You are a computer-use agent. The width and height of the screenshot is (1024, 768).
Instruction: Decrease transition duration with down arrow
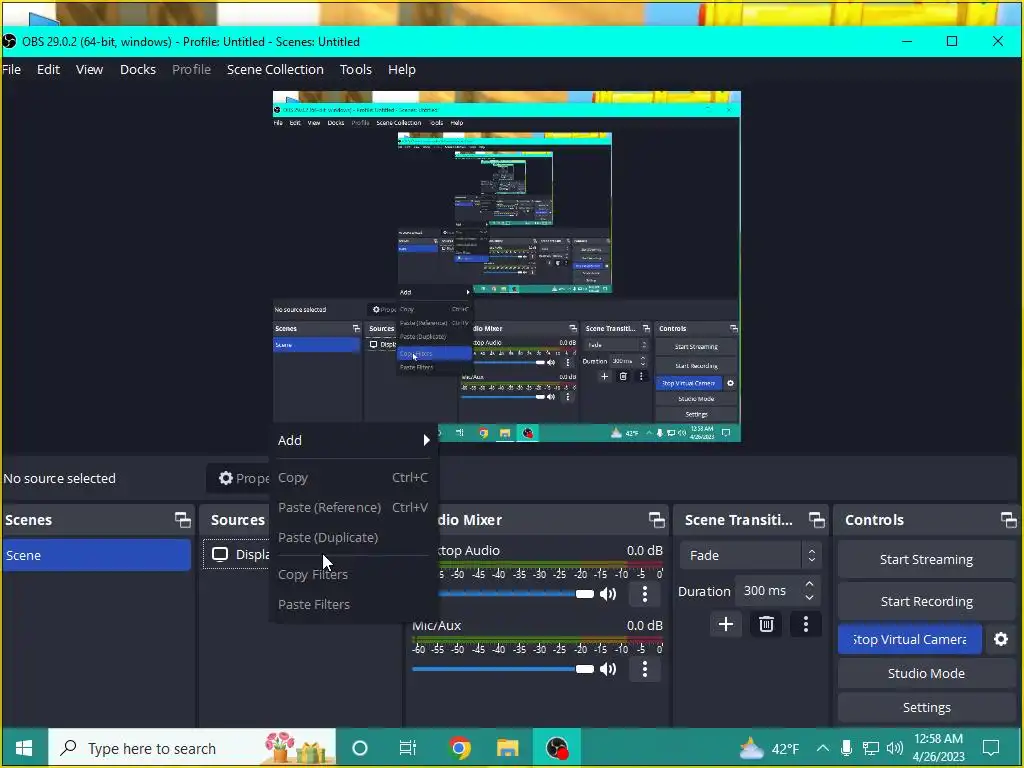[810, 598]
